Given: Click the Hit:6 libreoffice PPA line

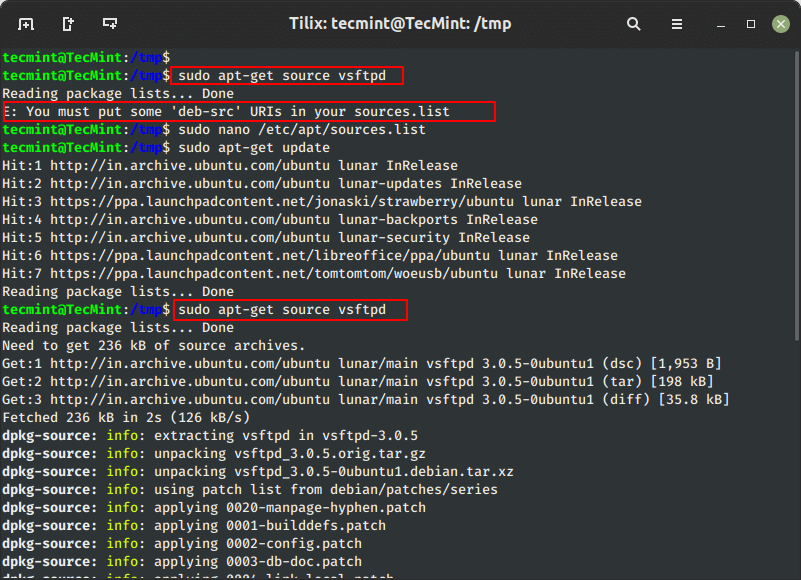Looking at the screenshot, I should (x=310, y=256).
